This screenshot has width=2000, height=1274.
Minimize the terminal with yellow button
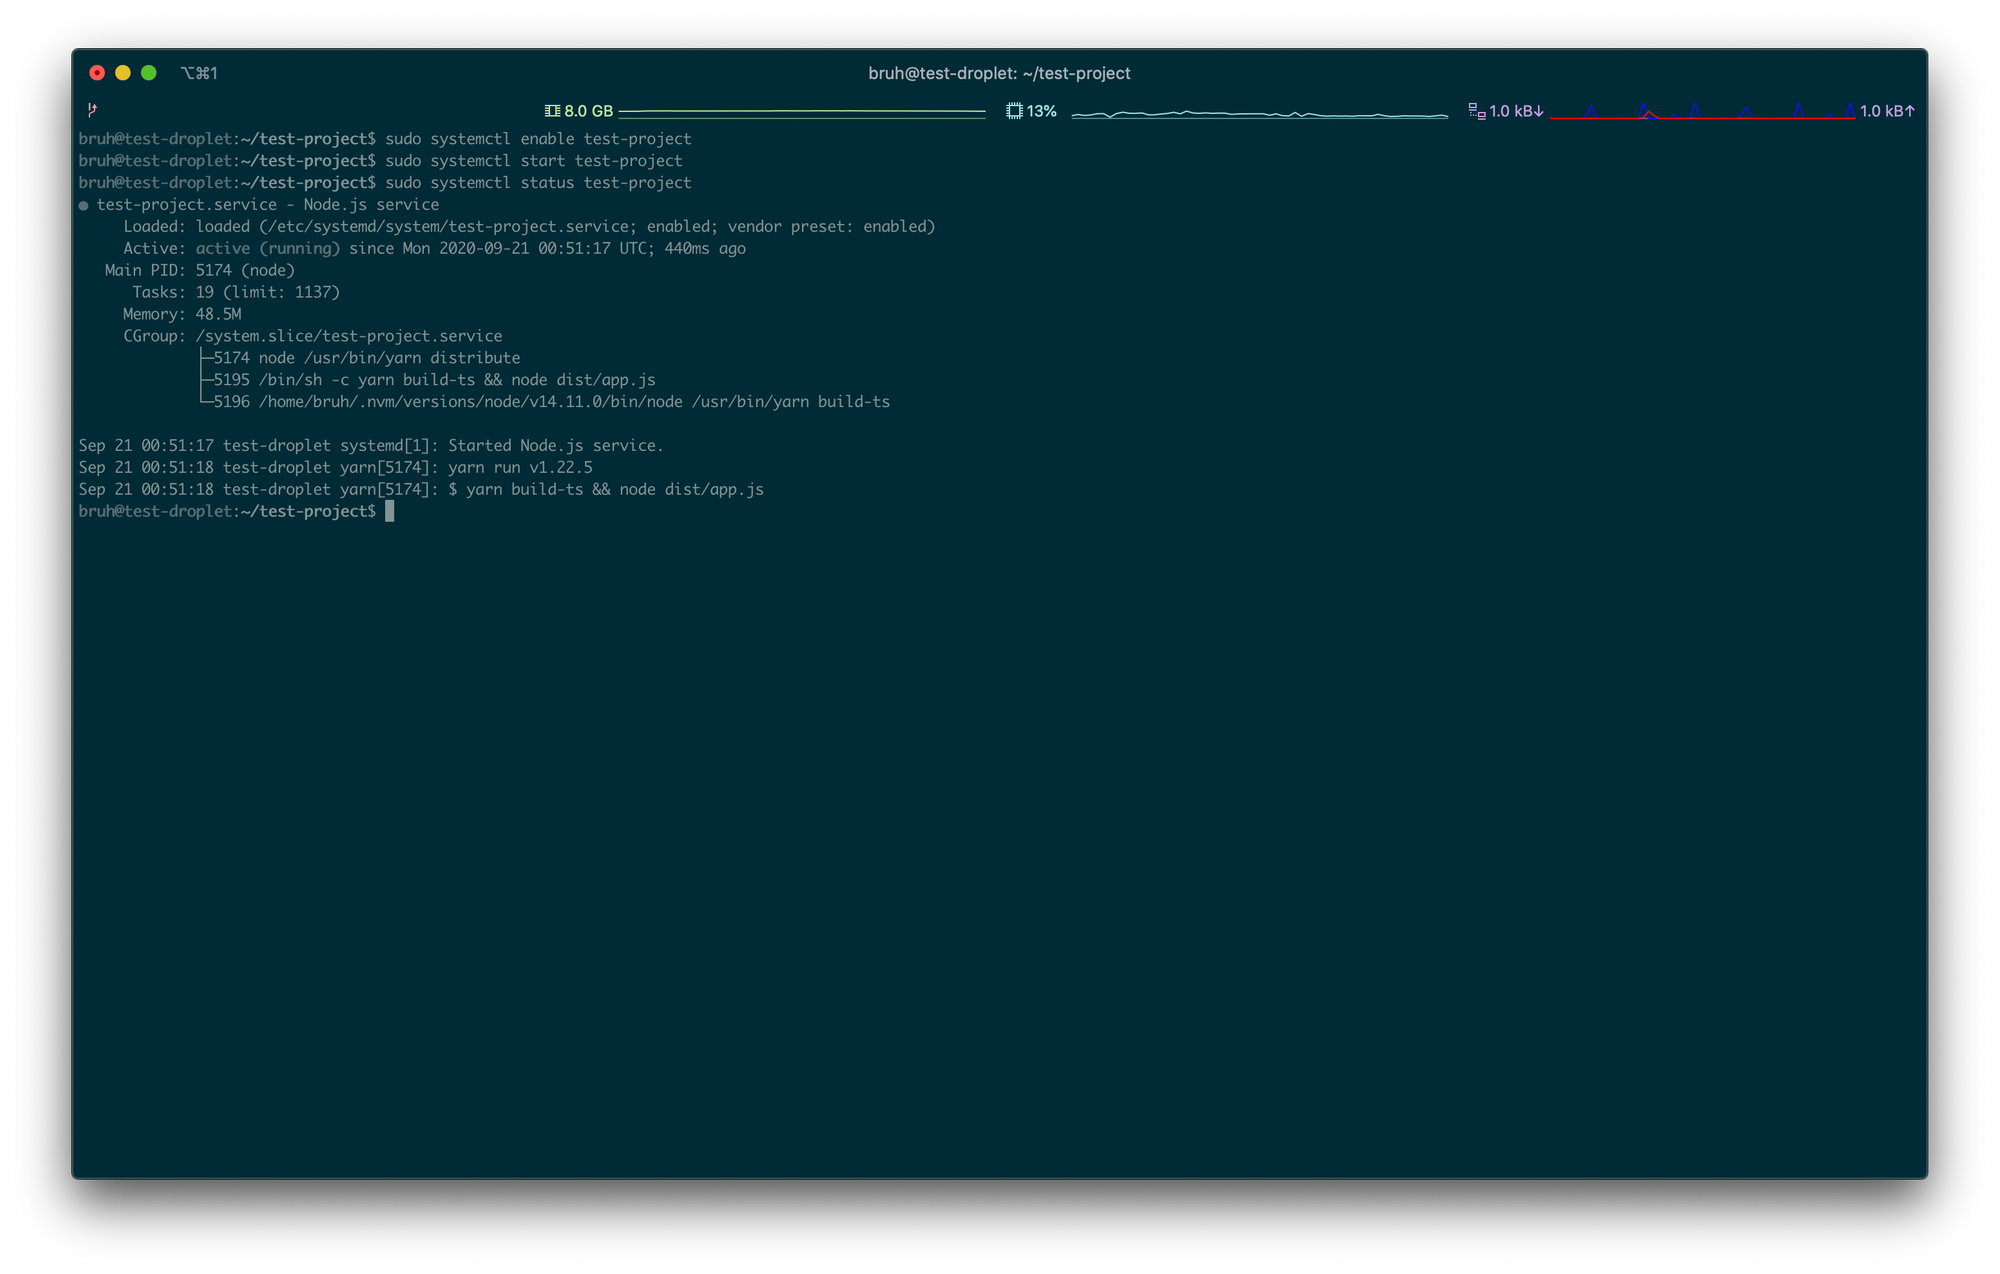pos(123,73)
